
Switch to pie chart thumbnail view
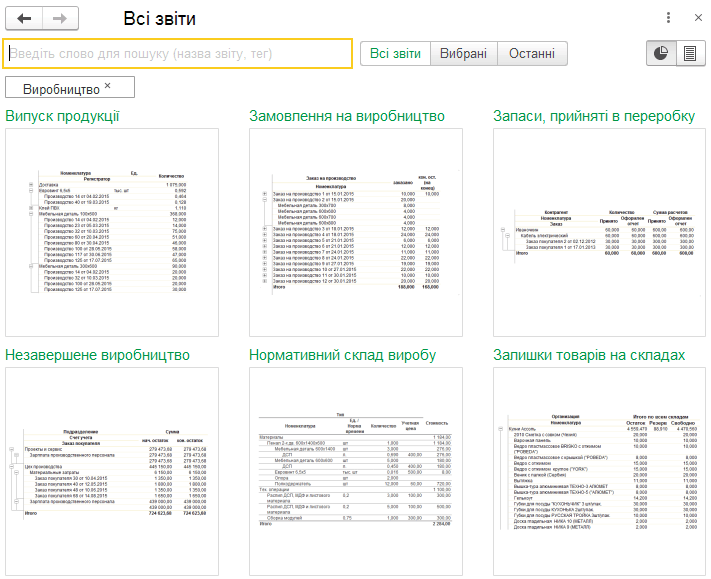coord(661,54)
